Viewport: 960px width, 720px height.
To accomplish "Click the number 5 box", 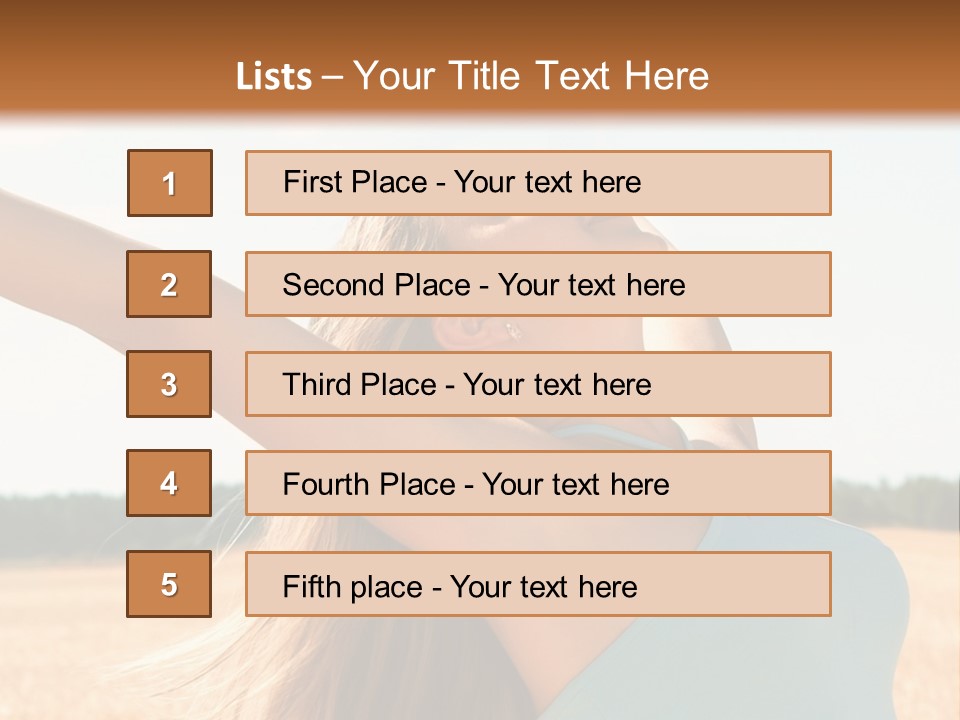I will pos(169,584).
